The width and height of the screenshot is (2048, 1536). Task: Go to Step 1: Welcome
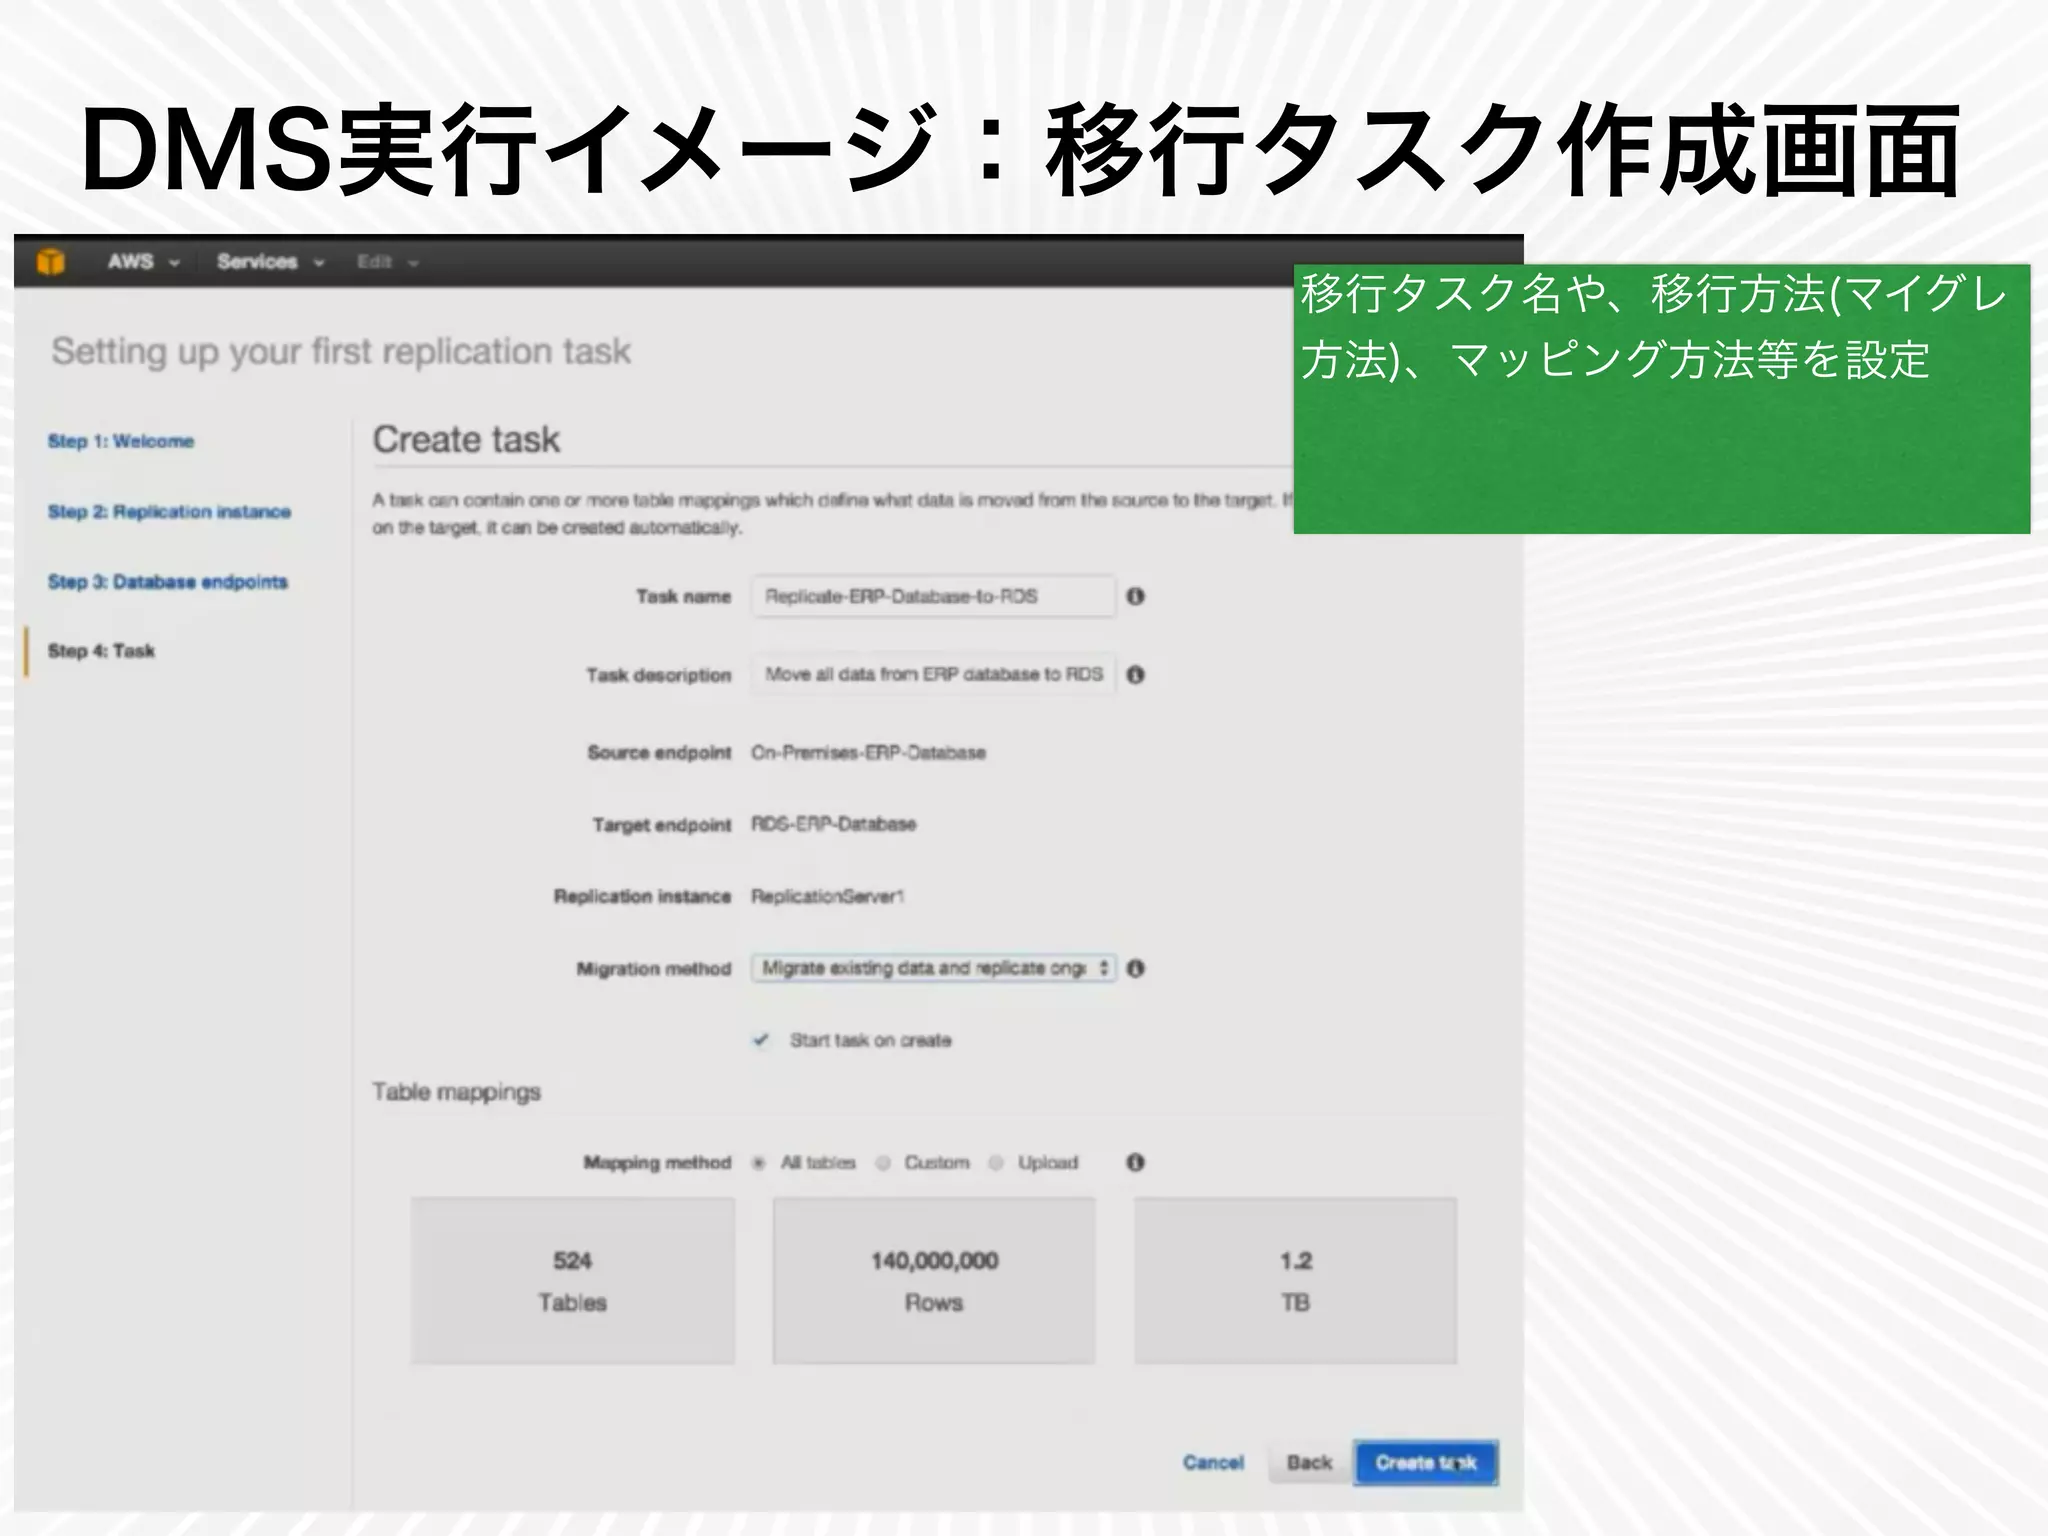coord(121,441)
